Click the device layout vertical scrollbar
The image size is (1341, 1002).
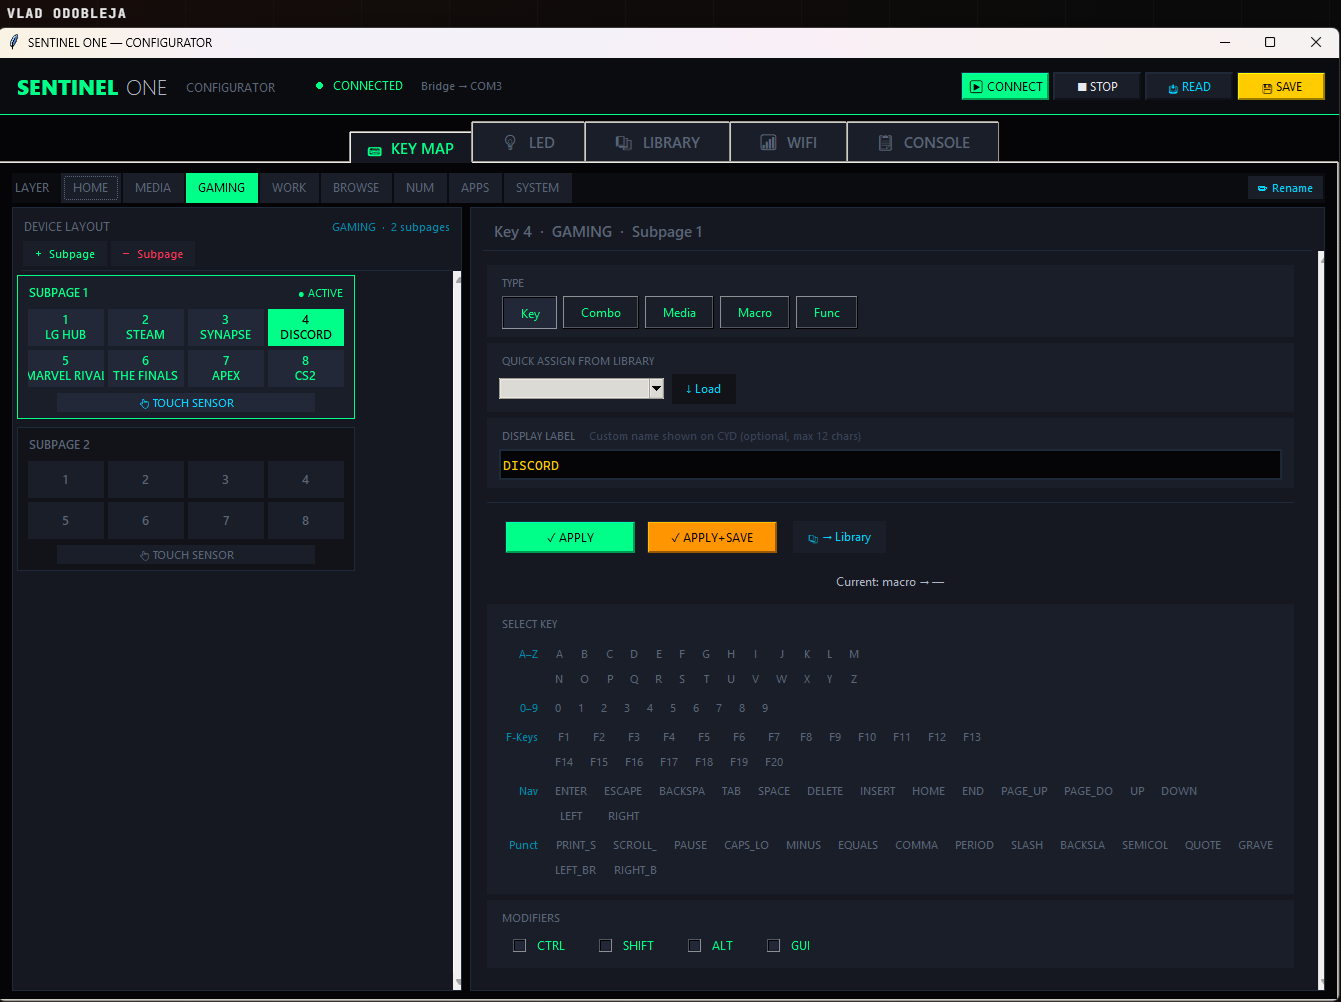[457, 630]
